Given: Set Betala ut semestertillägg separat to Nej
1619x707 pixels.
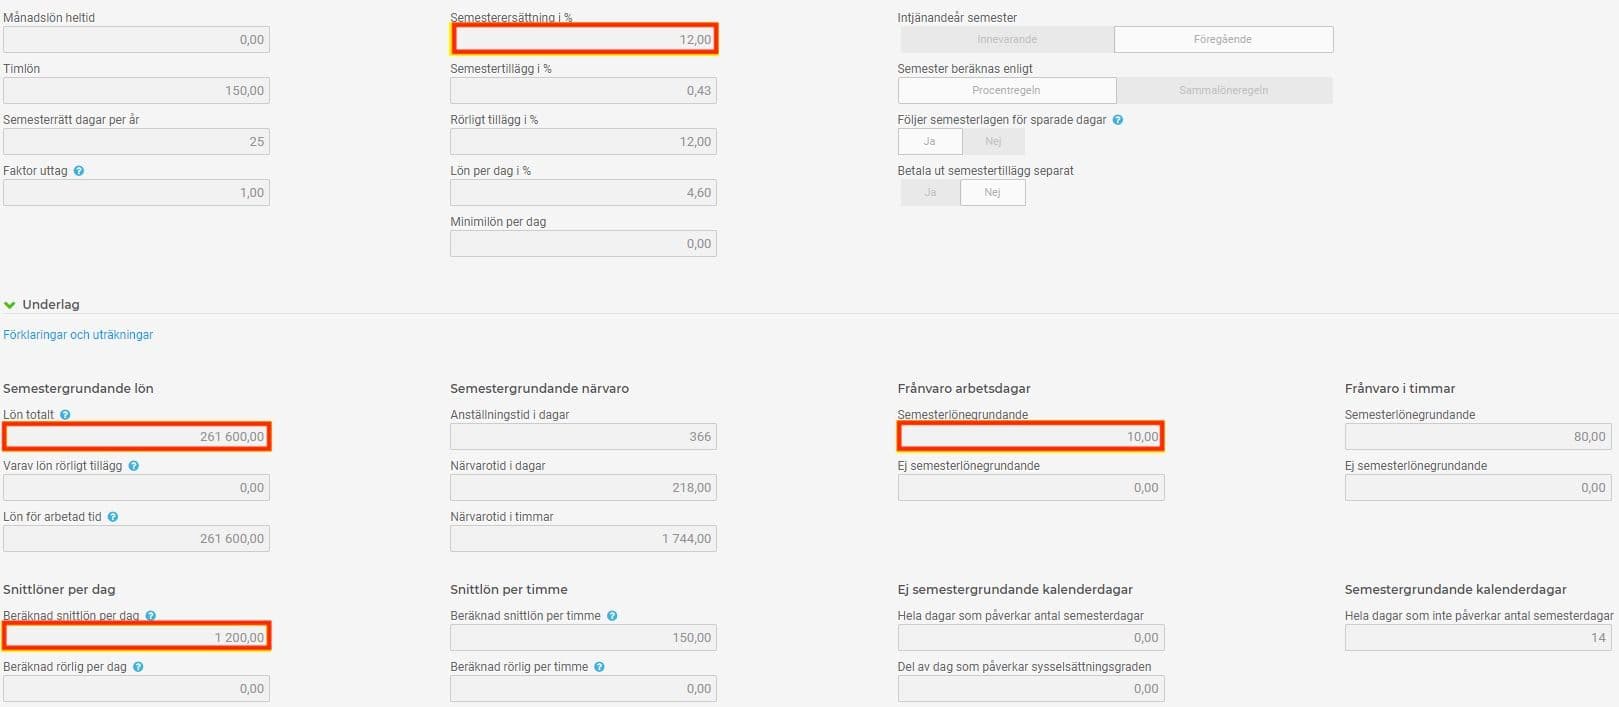Looking at the screenshot, I should pyautogui.click(x=992, y=192).
